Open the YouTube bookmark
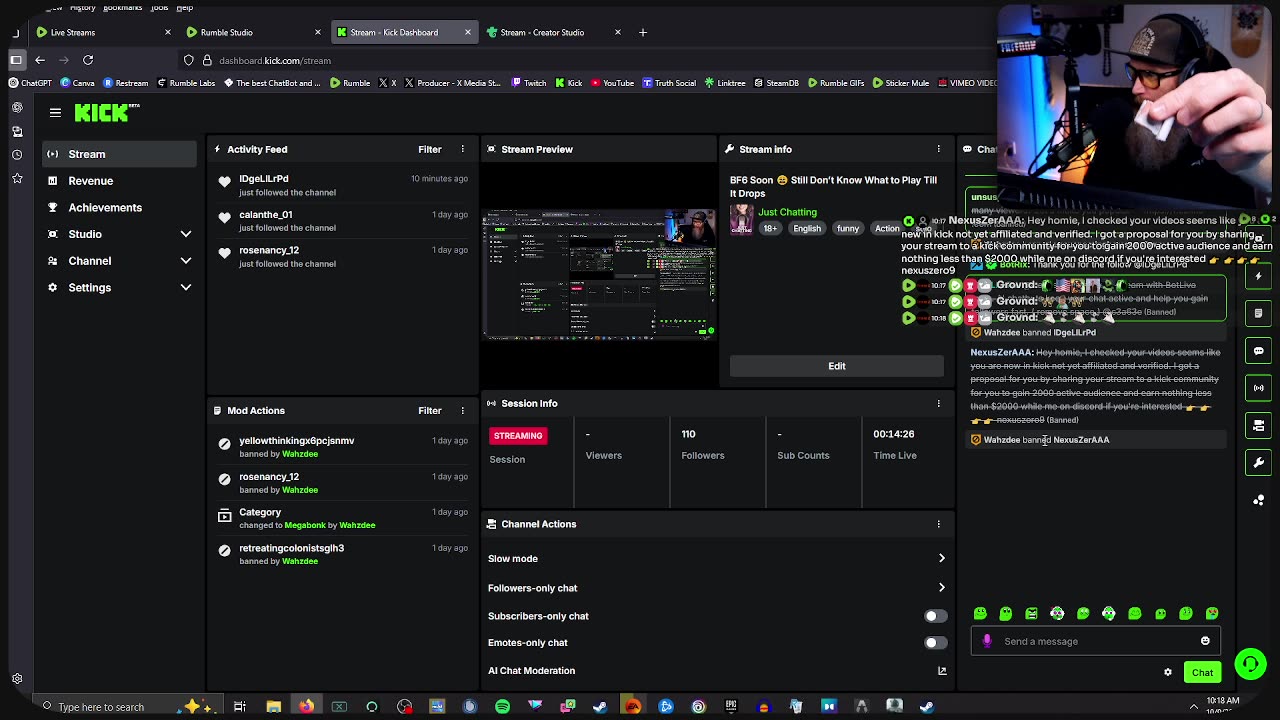Screen dimensions: 1280x720 click(612, 83)
